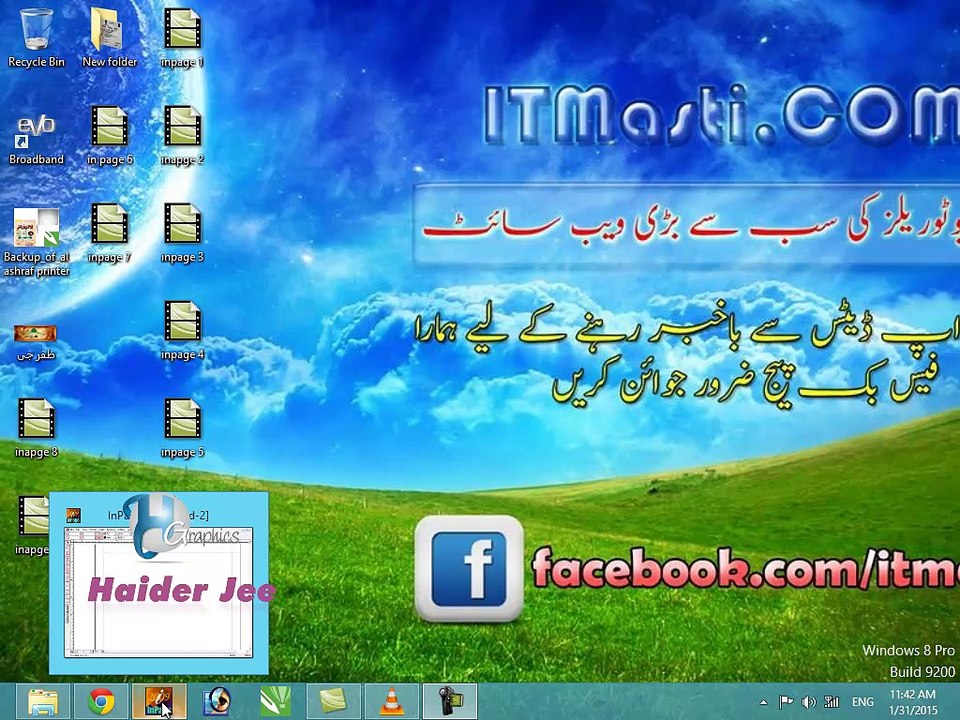Screen dimensions: 960x720
Task: Click the 'Recycle Bin' label text
Action: pos(36,62)
